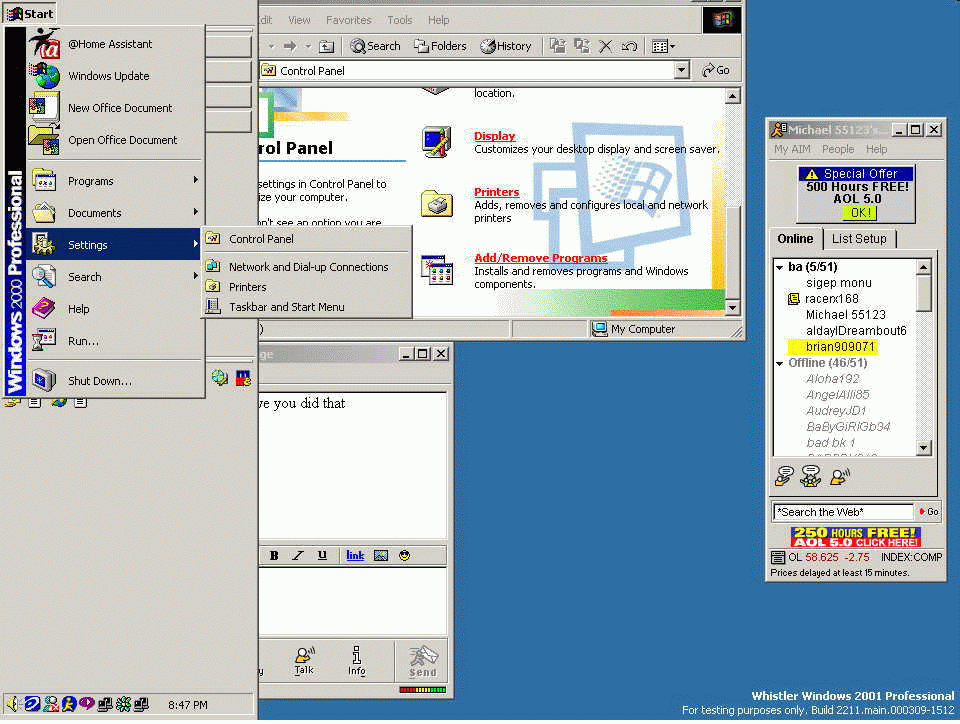The image size is (960, 724).
Task: Toggle Underline in the message window
Action: [x=322, y=555]
